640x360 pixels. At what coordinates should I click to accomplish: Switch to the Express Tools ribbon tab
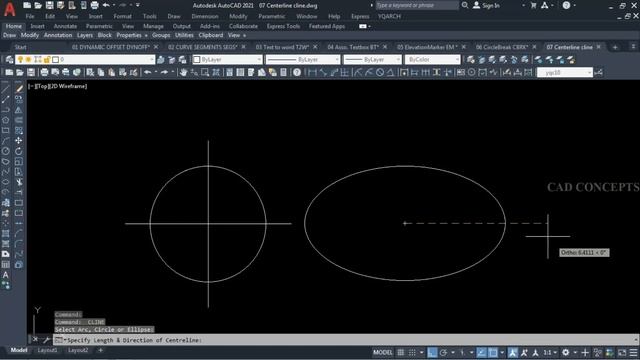click(x=283, y=26)
